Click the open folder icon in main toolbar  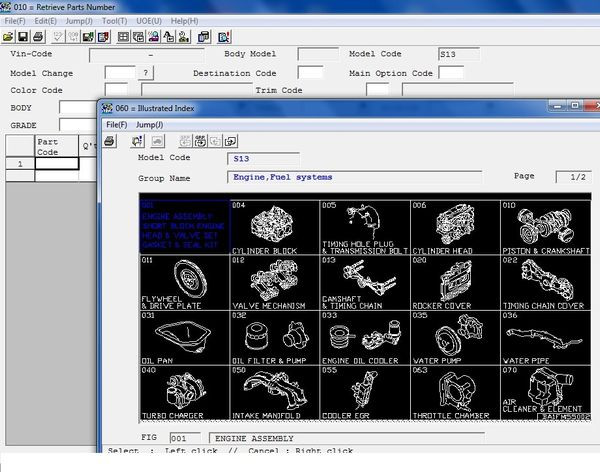pyautogui.click(x=9, y=37)
